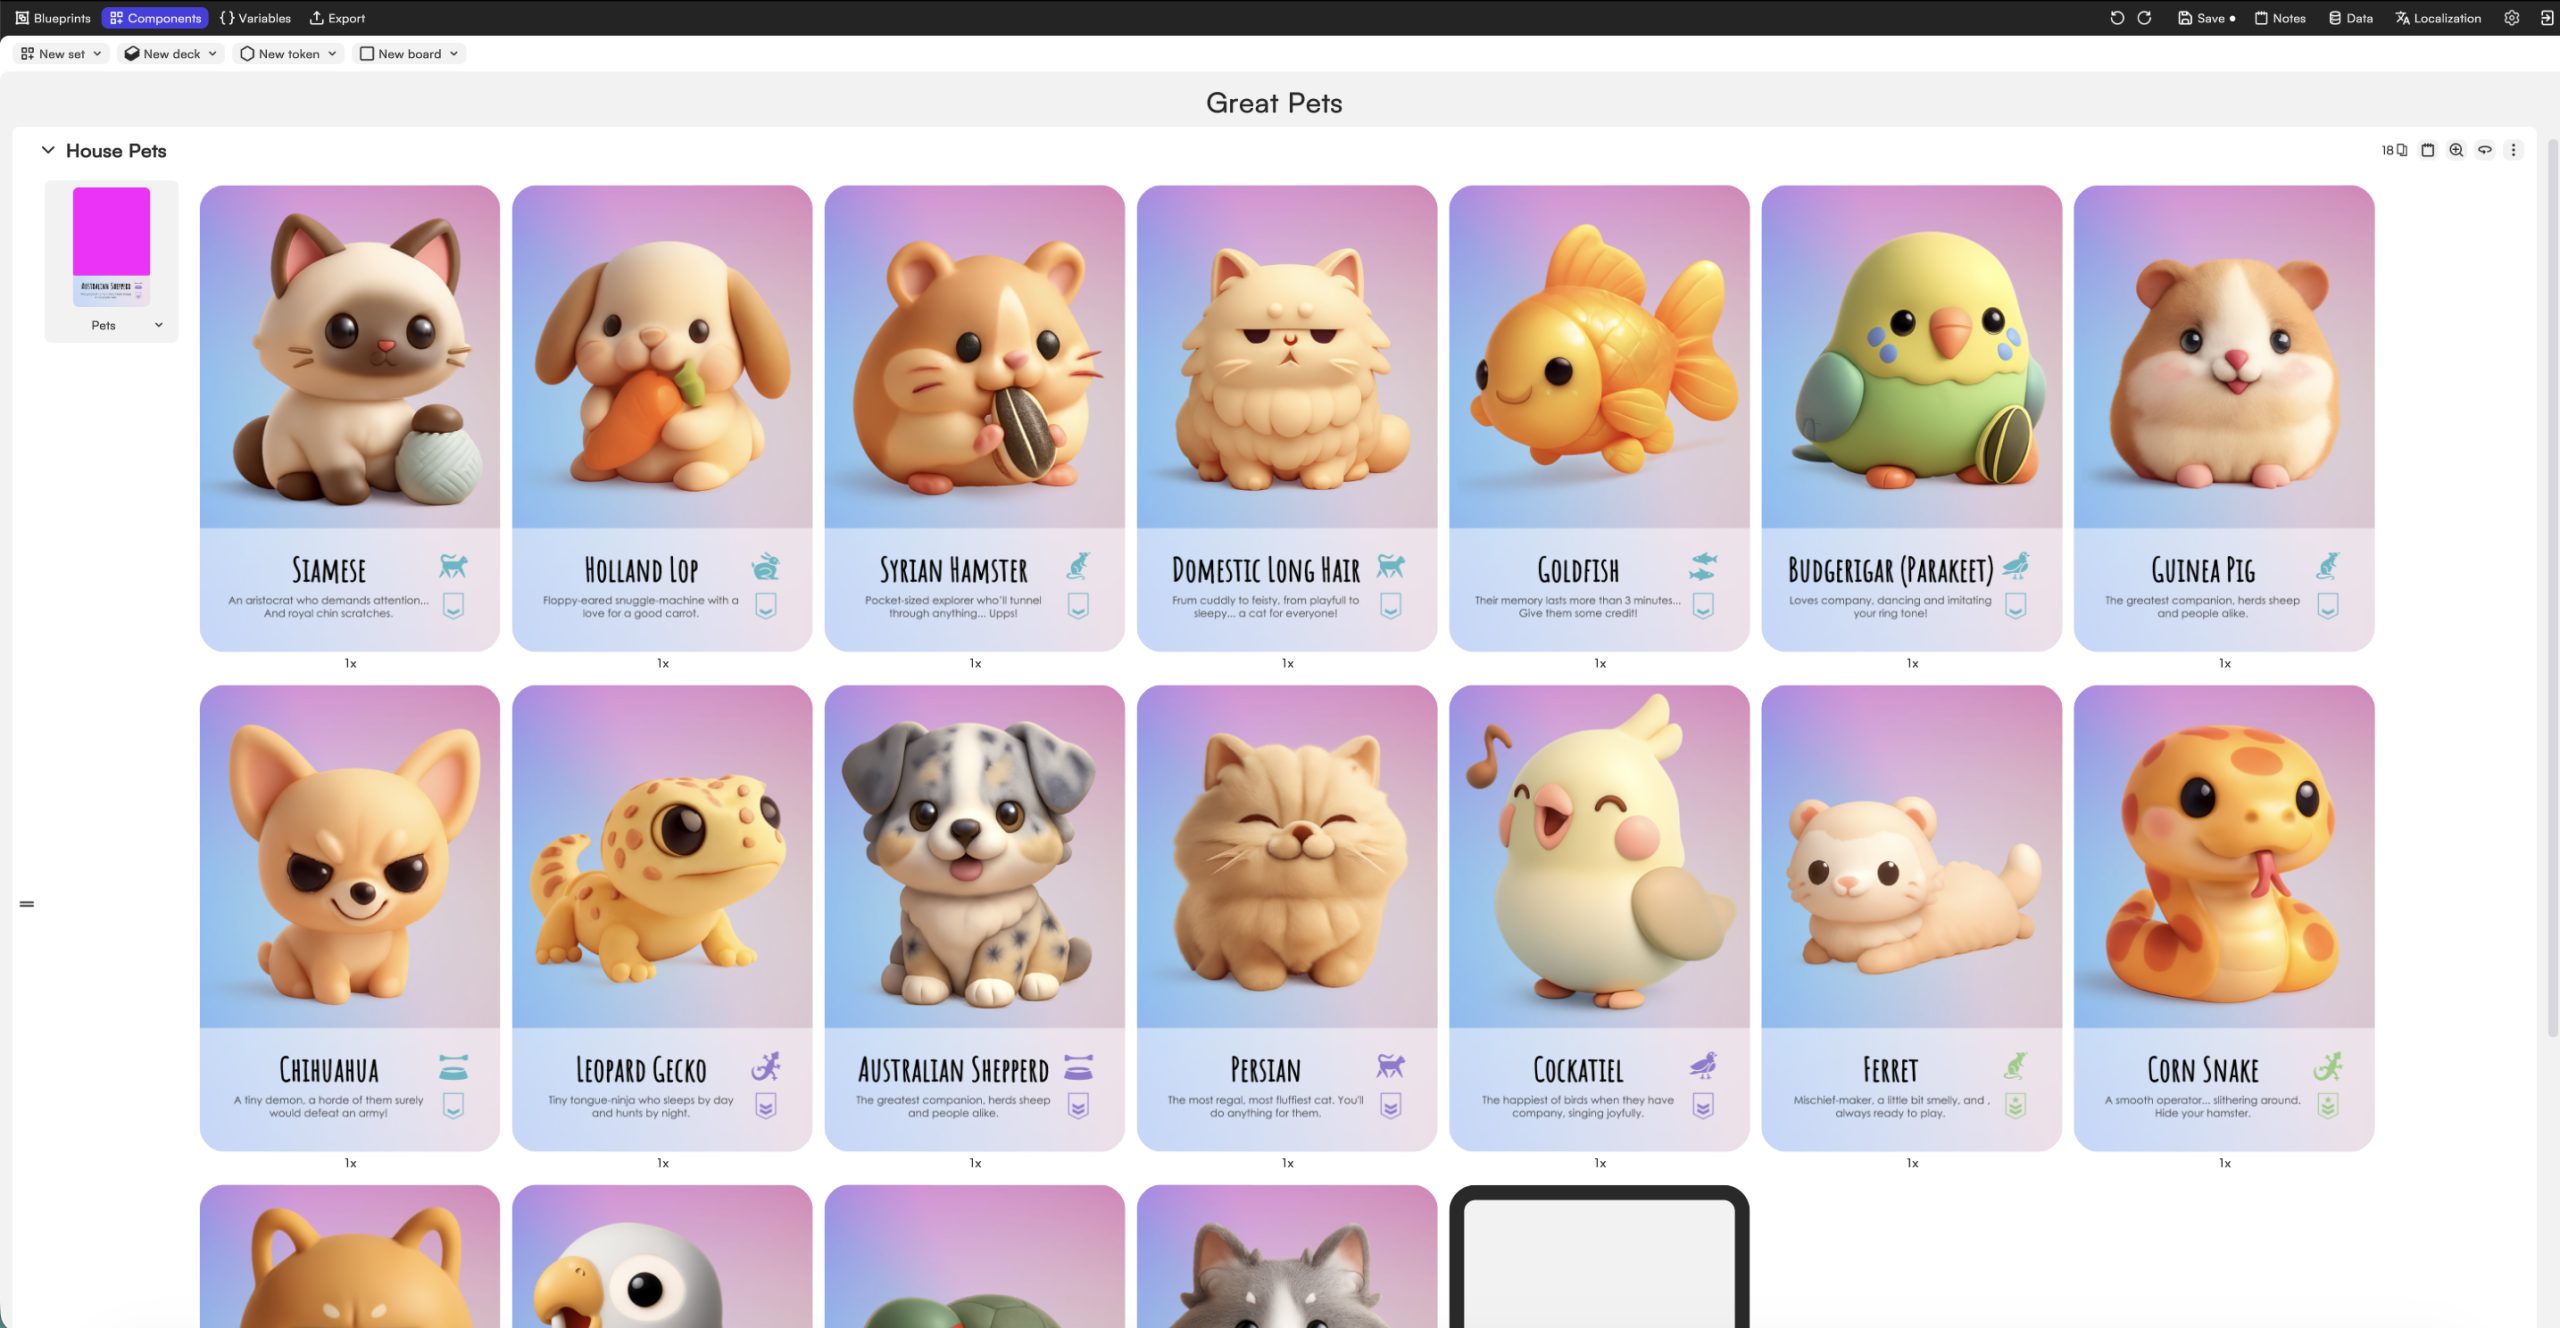This screenshot has width=2560, height=1328.
Task: Click the dog bowl icon on Chihuahua card
Action: [x=453, y=1067]
